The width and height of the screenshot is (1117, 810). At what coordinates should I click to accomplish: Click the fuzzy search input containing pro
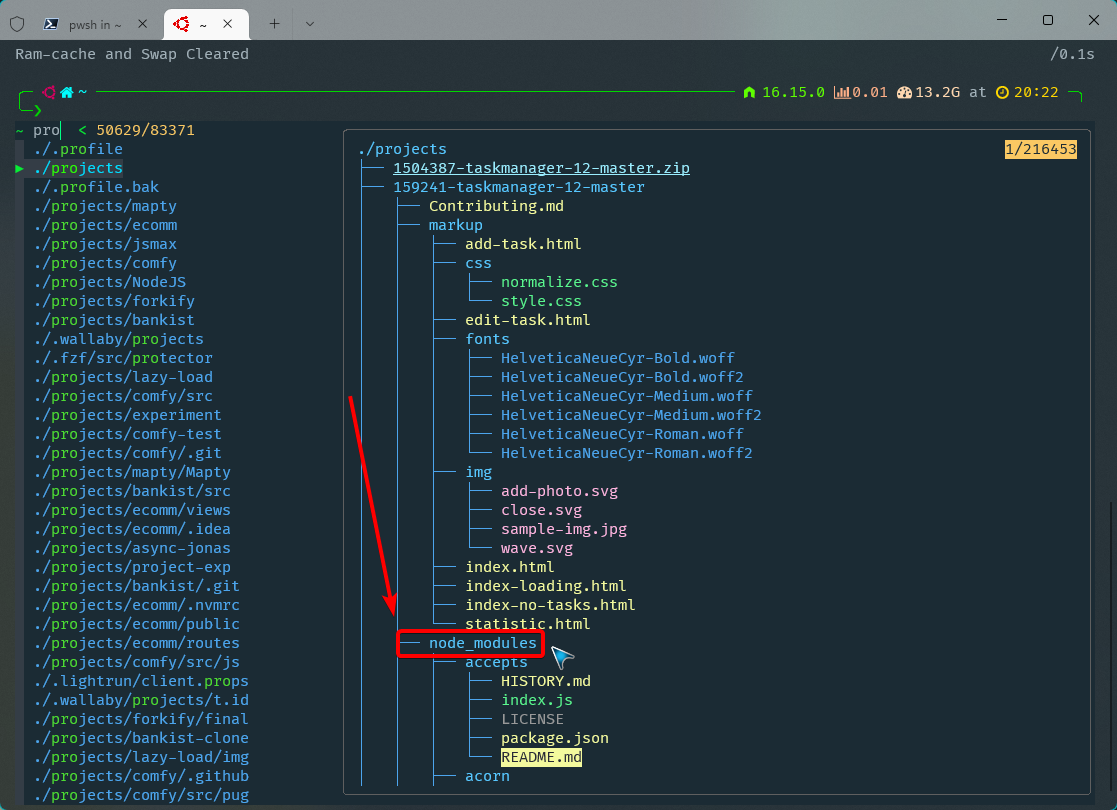(x=46, y=129)
